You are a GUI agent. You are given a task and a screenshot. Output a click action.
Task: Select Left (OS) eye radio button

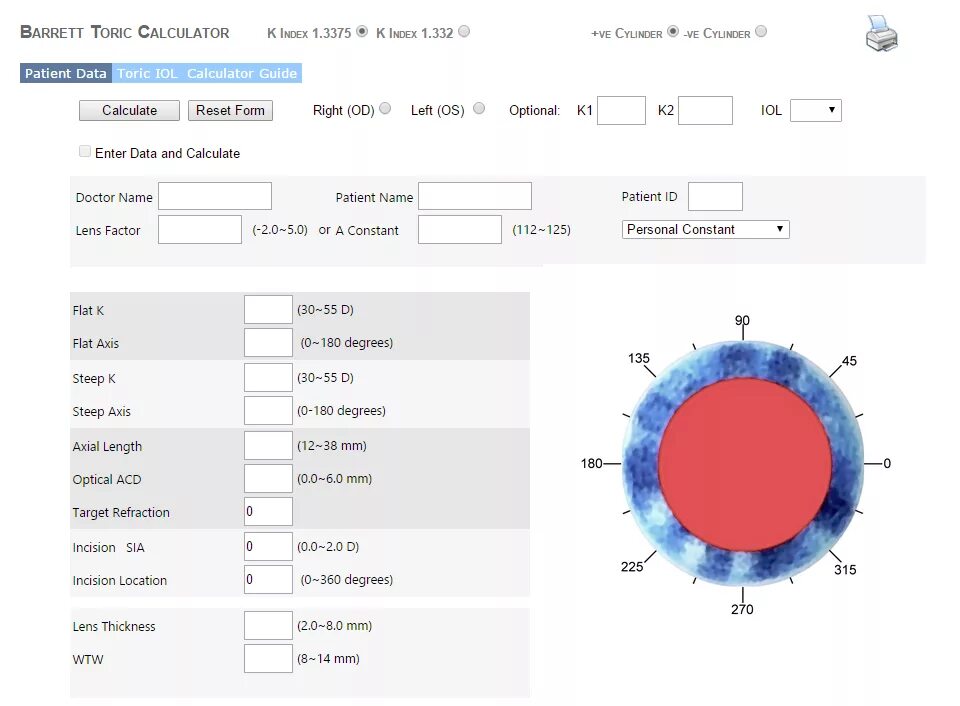tap(479, 108)
